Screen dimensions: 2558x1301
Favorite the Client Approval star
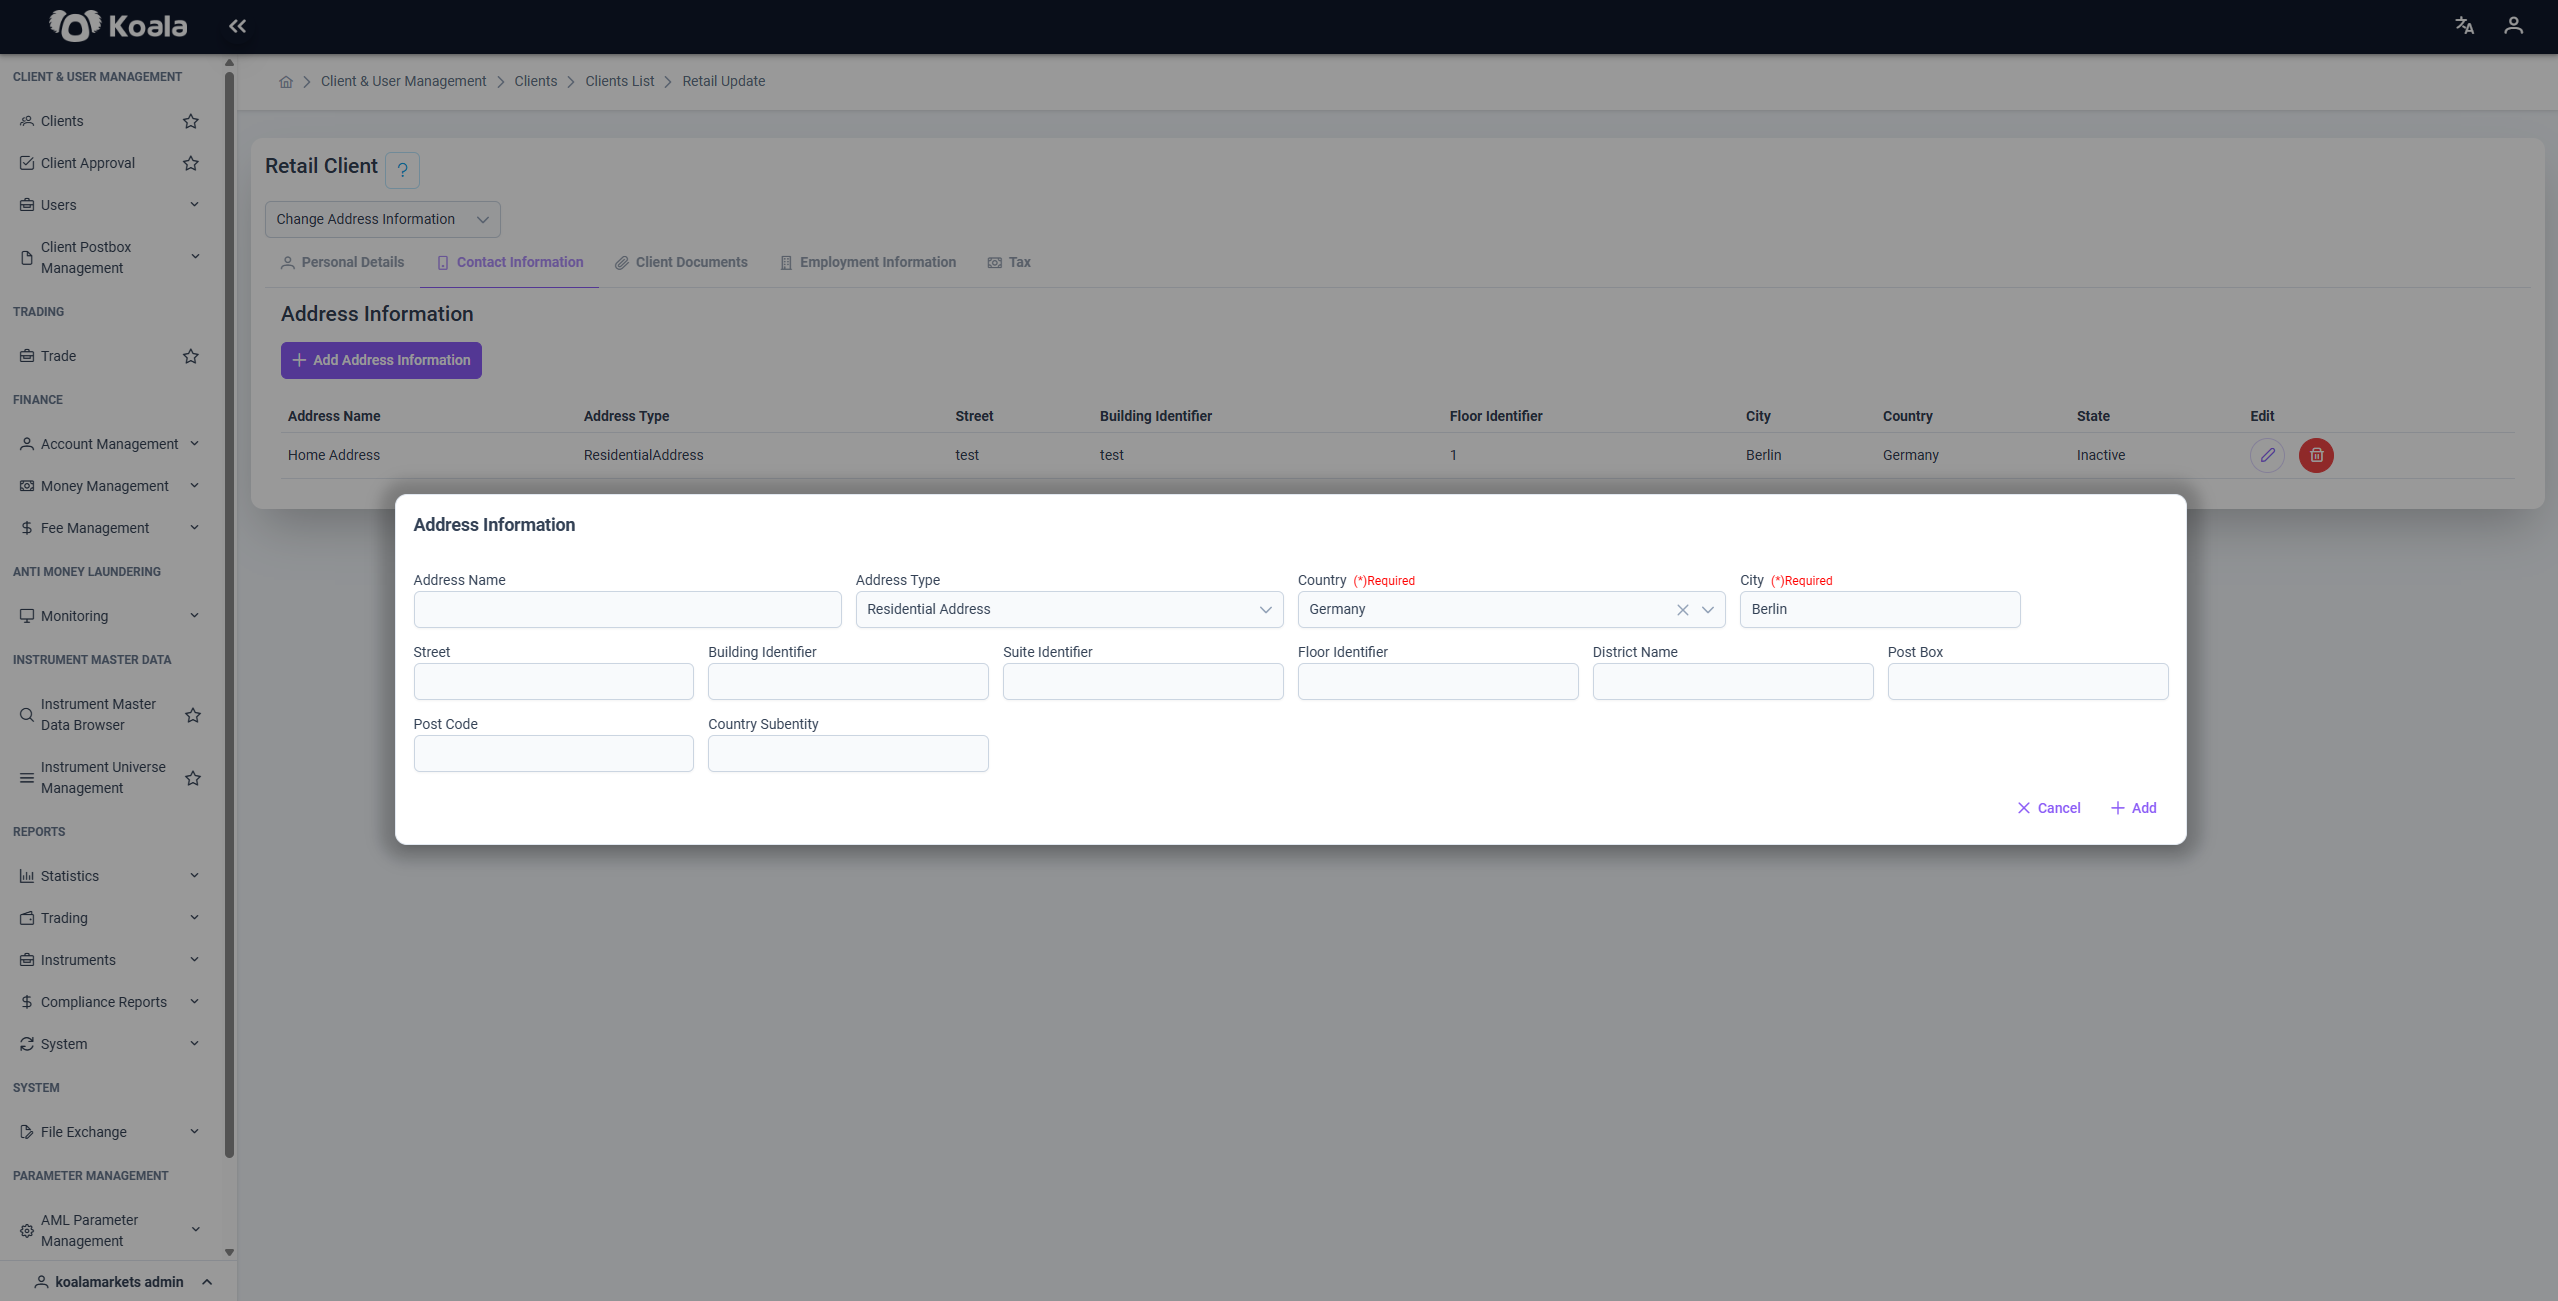[x=191, y=163]
